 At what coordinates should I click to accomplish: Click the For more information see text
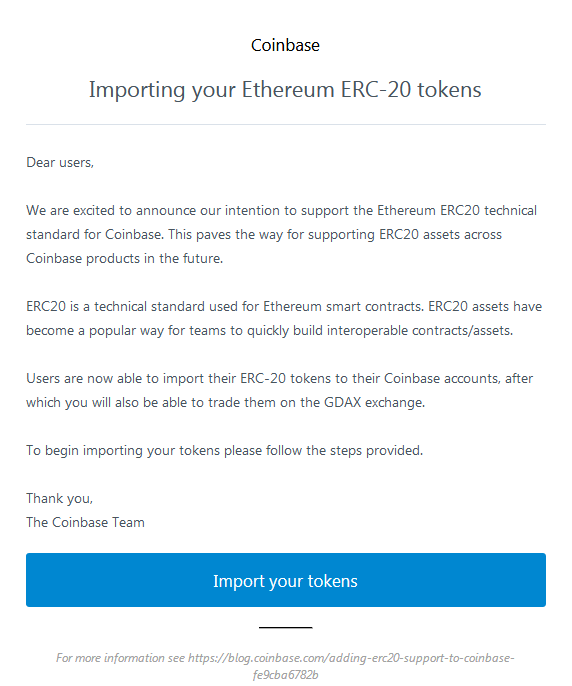(x=120, y=658)
